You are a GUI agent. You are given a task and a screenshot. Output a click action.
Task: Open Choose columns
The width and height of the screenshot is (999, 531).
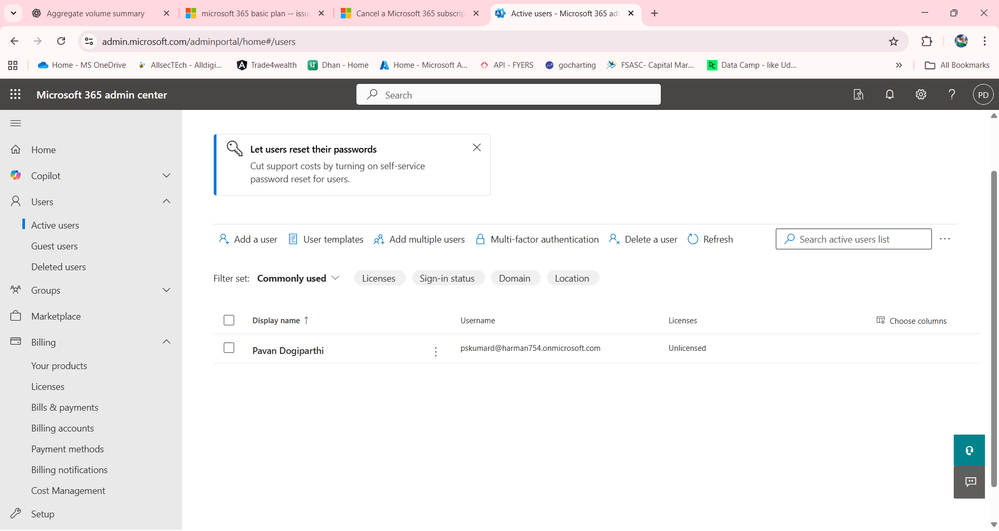pyautogui.click(x=911, y=321)
